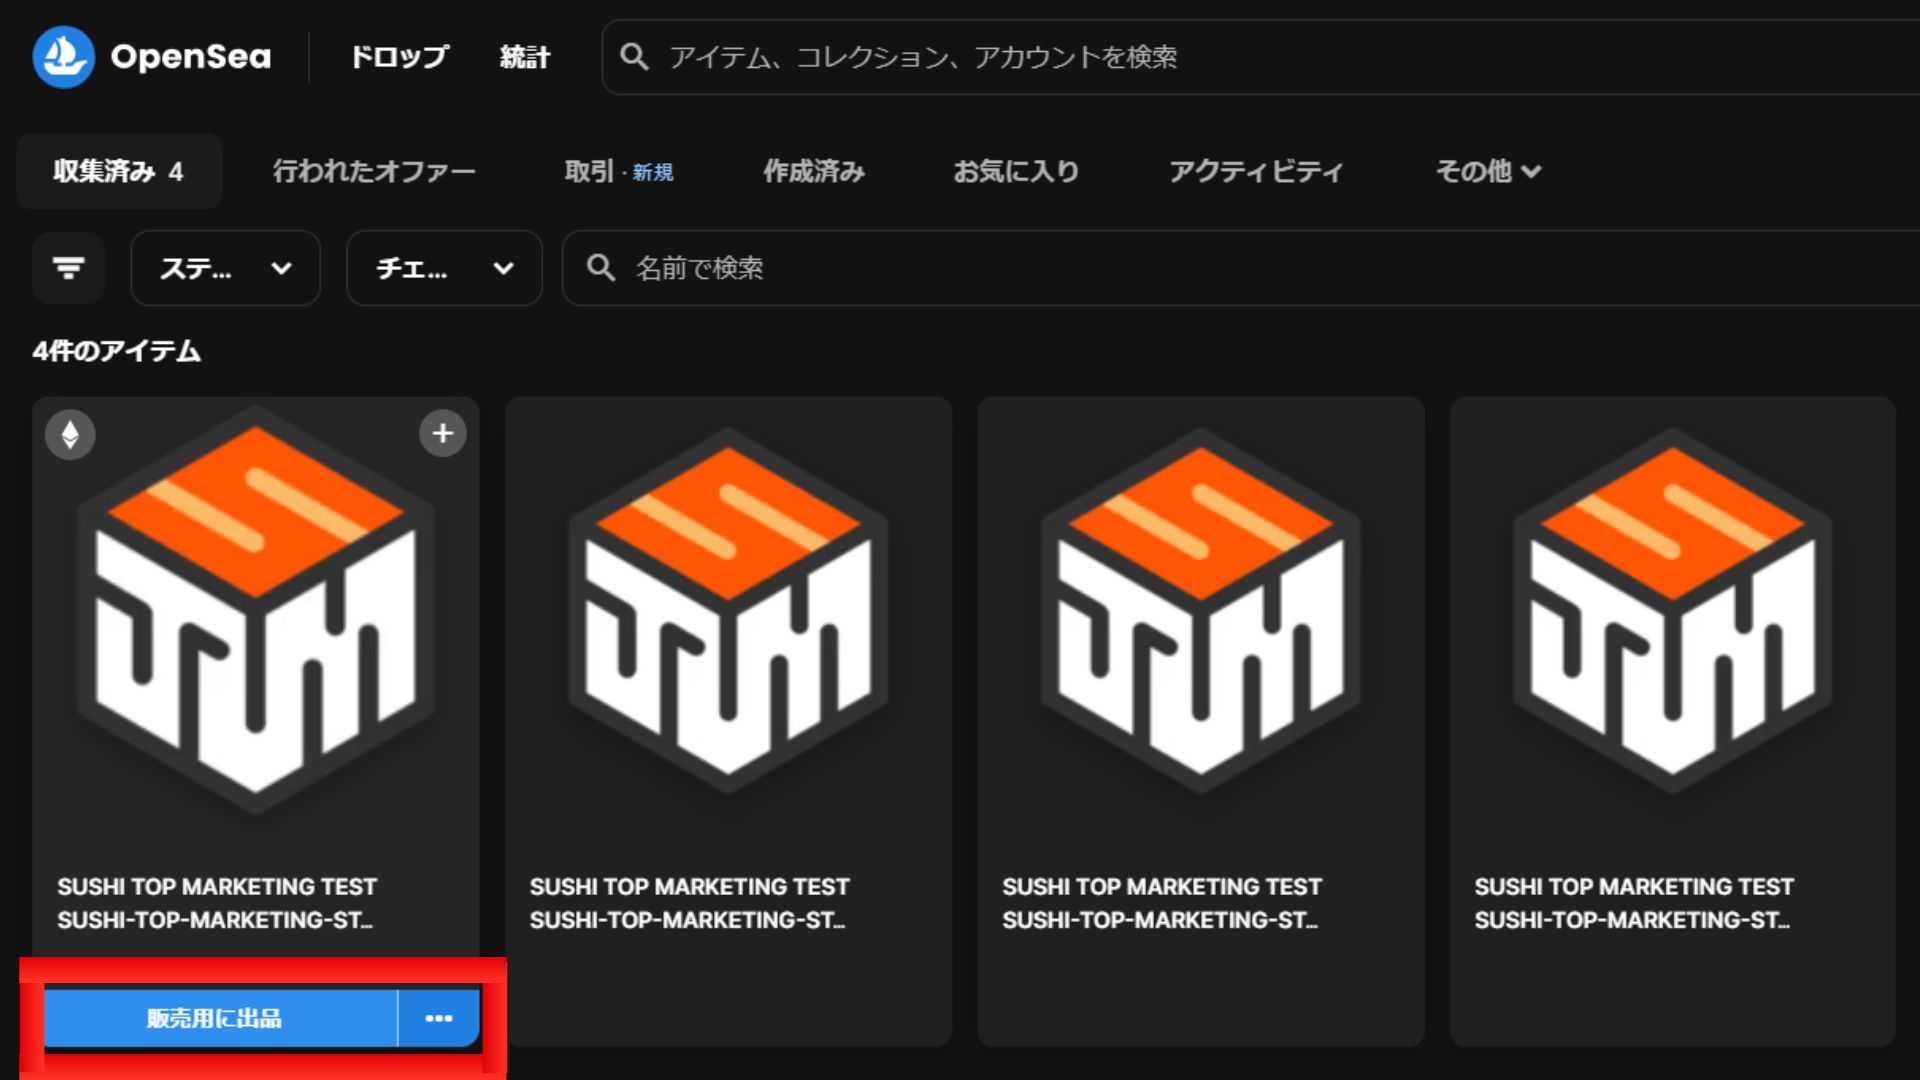Image resolution: width=1920 pixels, height=1080 pixels.
Task: Switch to 作成済み tab
Action: click(814, 171)
